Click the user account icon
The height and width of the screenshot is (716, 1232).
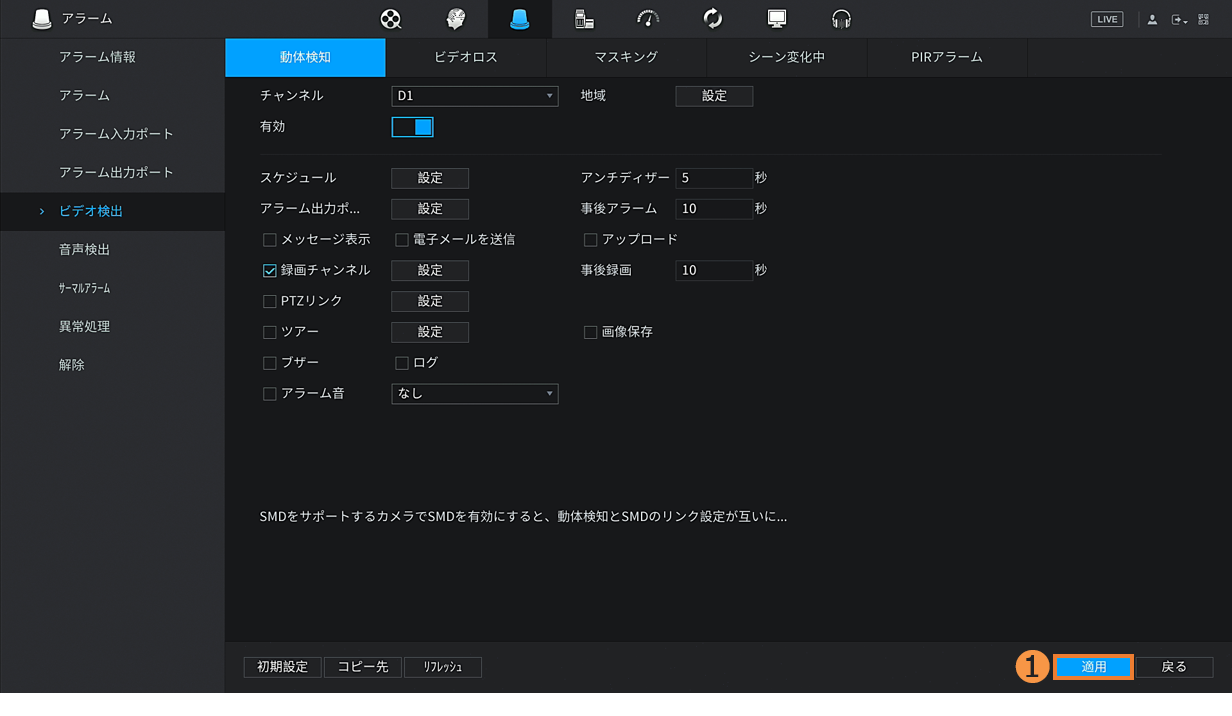(1152, 20)
